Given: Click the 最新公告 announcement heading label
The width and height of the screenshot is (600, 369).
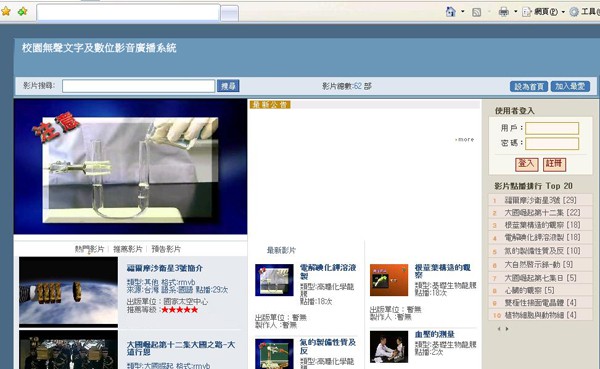Looking at the screenshot, I should pyautogui.click(x=270, y=105).
